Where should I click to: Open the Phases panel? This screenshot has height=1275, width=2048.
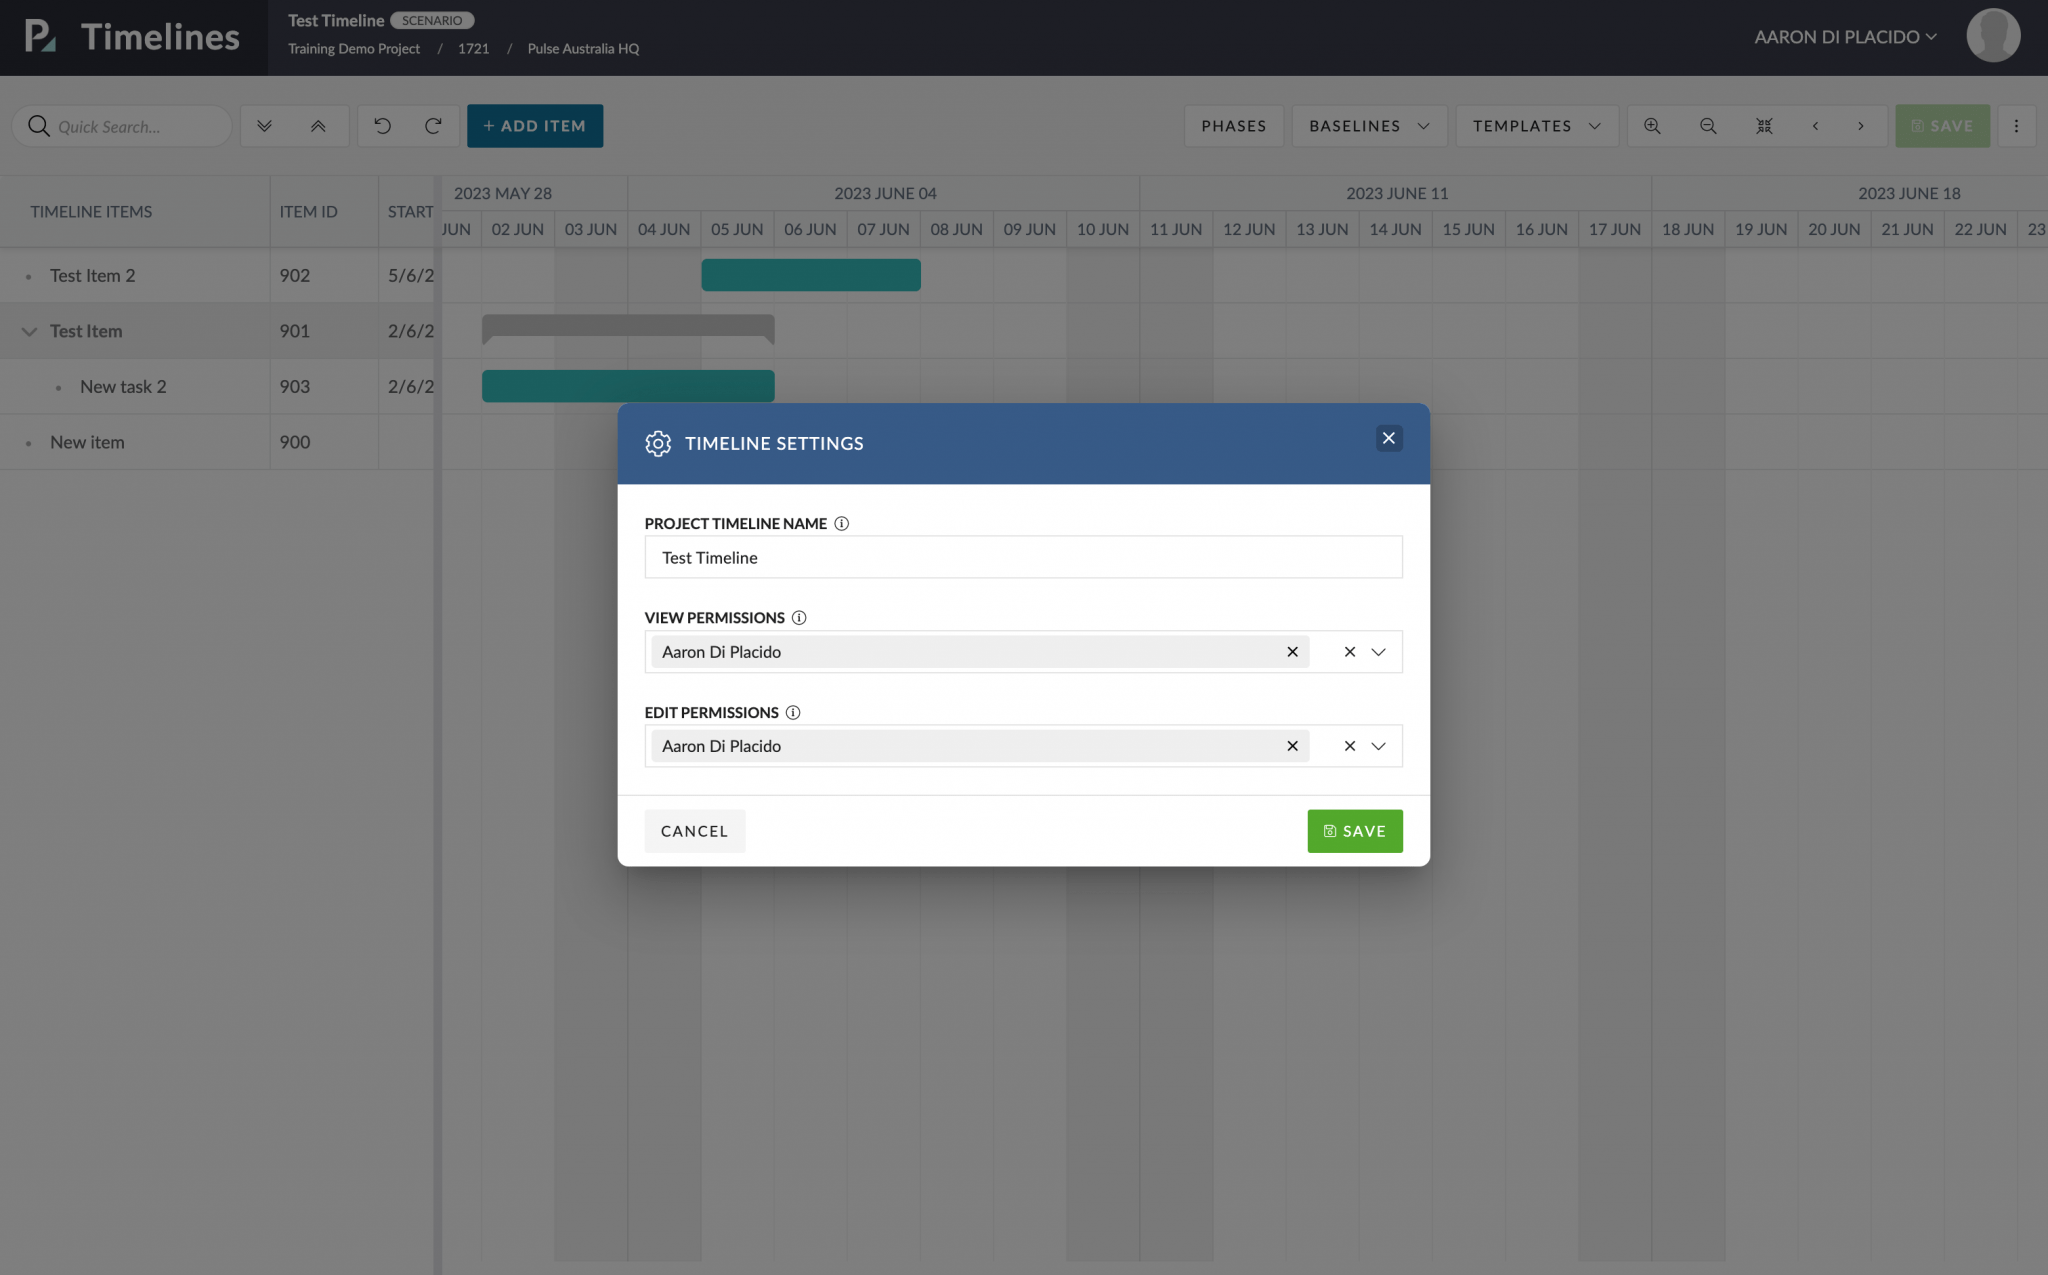pos(1233,126)
